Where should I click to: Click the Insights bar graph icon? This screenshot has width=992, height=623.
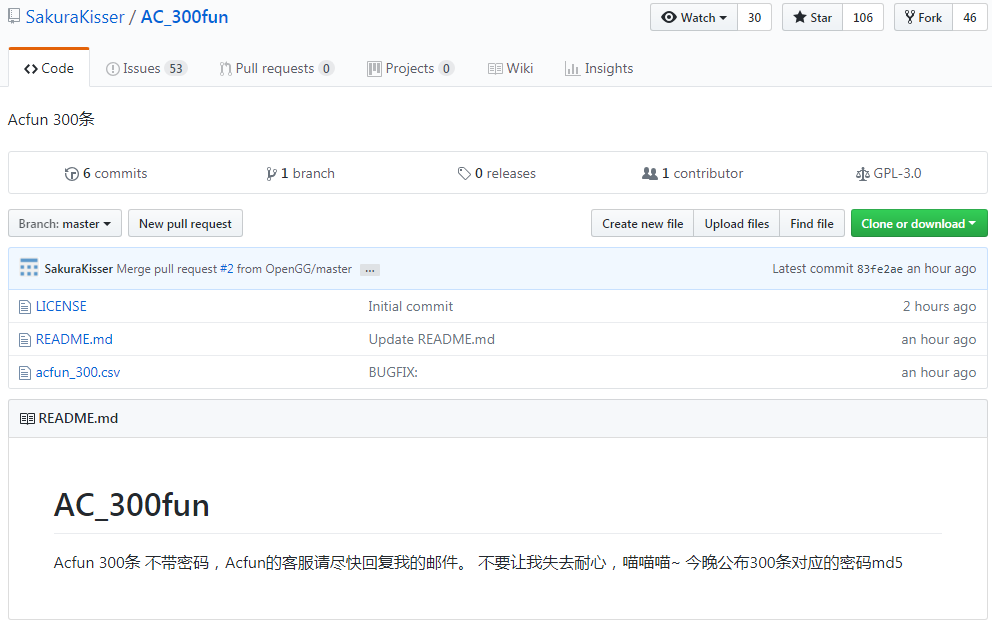point(572,69)
